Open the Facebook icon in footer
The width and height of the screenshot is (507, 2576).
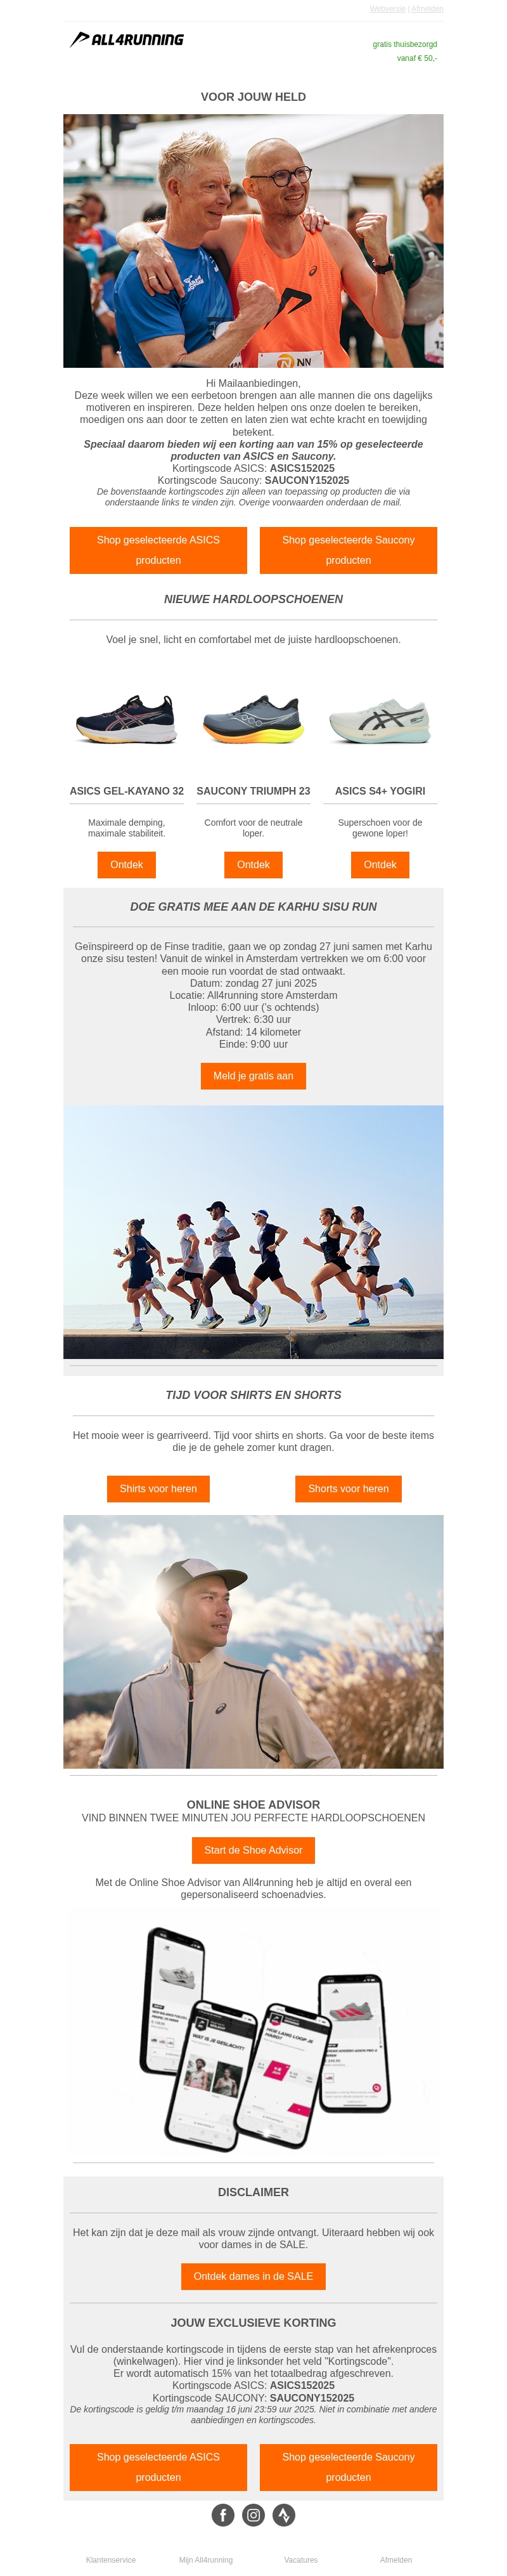pos(223,2515)
